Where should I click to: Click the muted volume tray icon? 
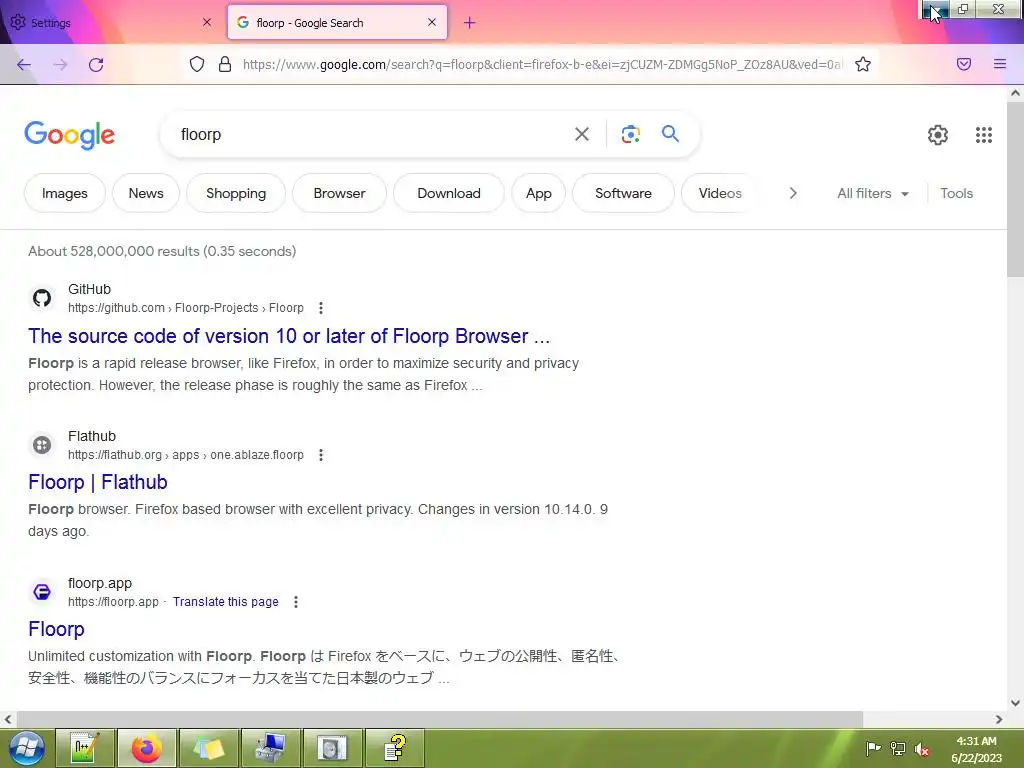922,749
